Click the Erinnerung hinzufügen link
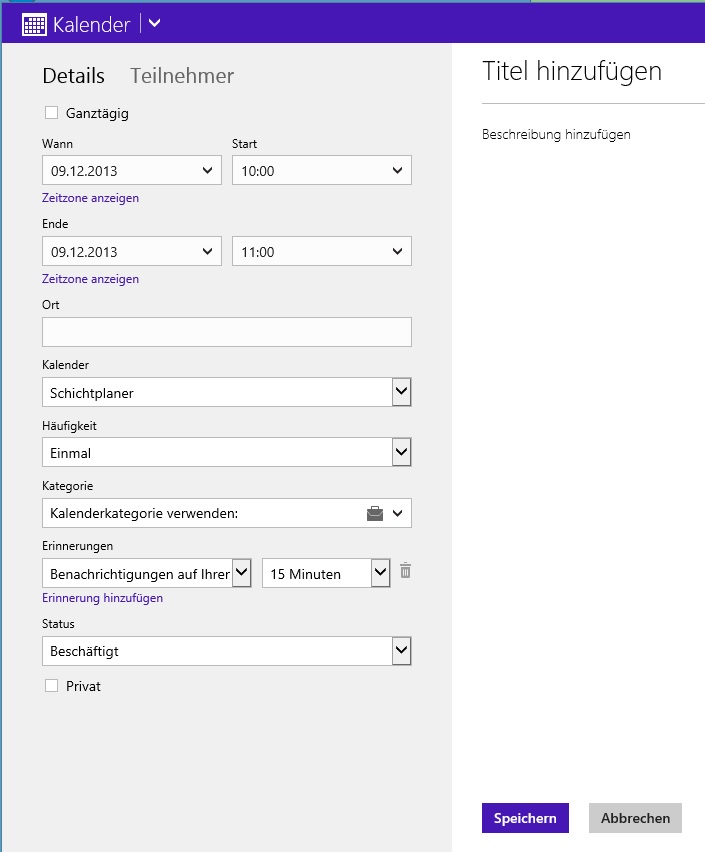705x852 pixels. tap(102, 598)
